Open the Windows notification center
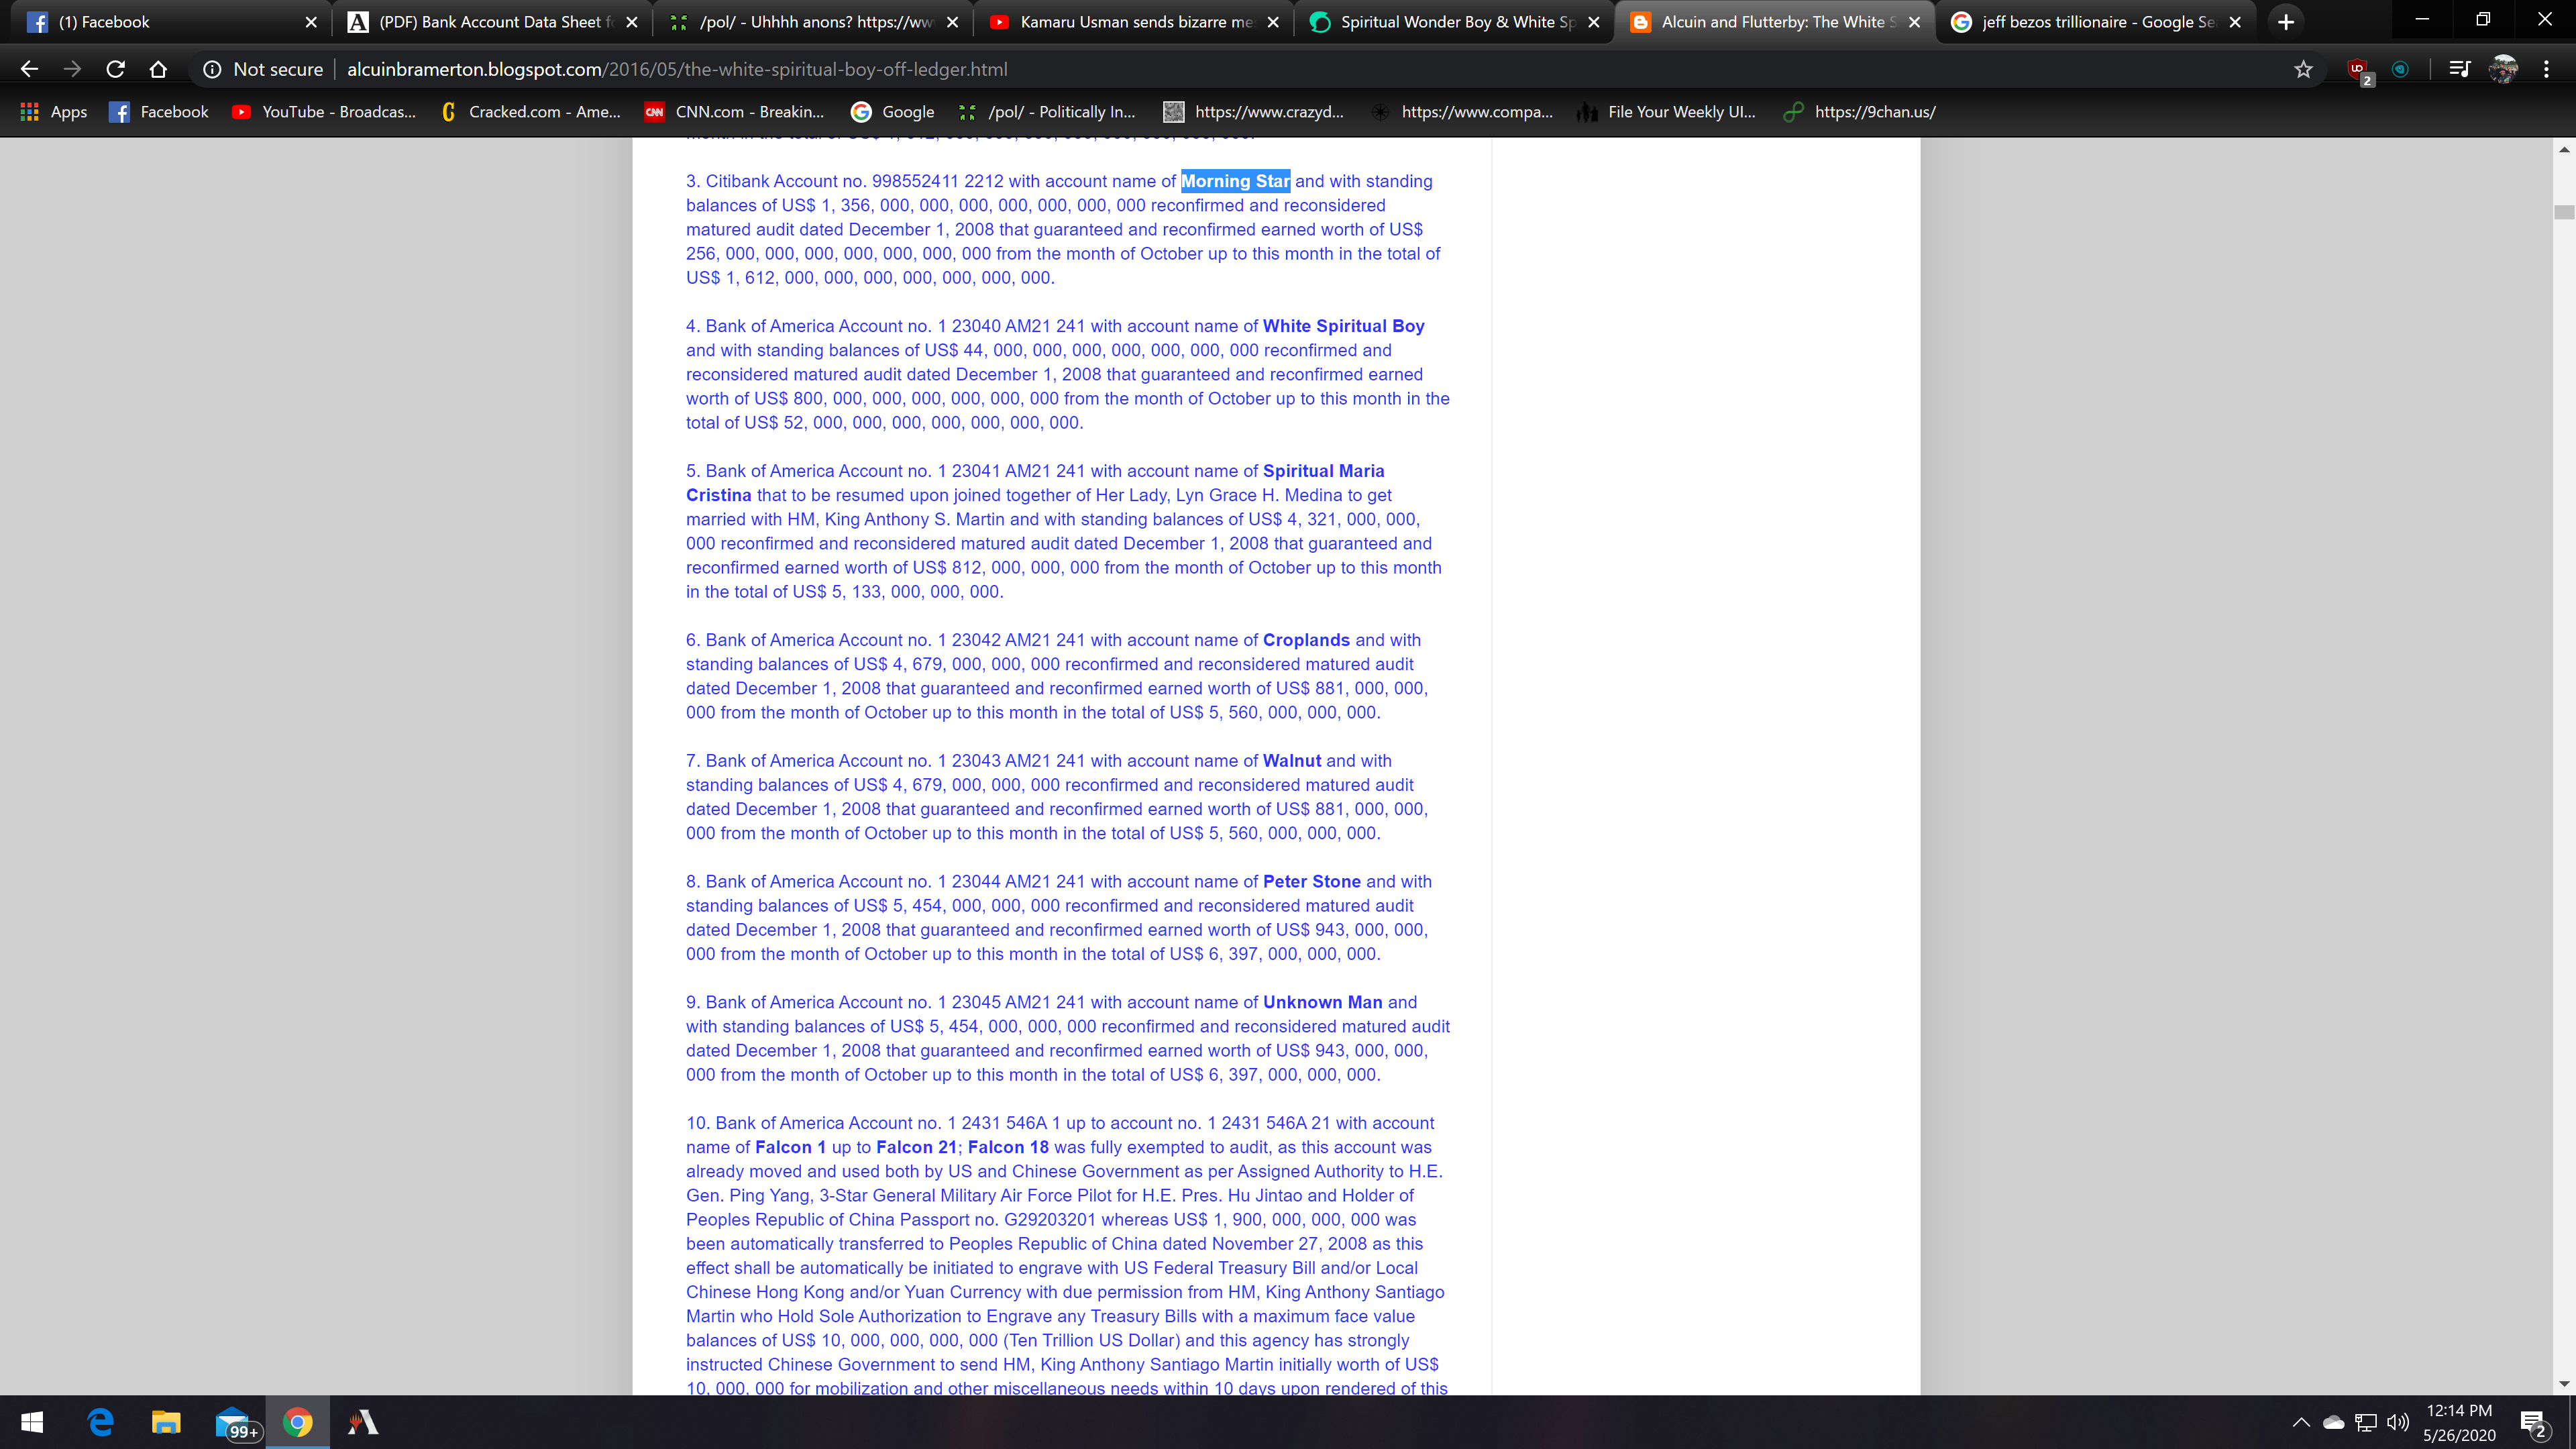The width and height of the screenshot is (2576, 1449). [2532, 1422]
